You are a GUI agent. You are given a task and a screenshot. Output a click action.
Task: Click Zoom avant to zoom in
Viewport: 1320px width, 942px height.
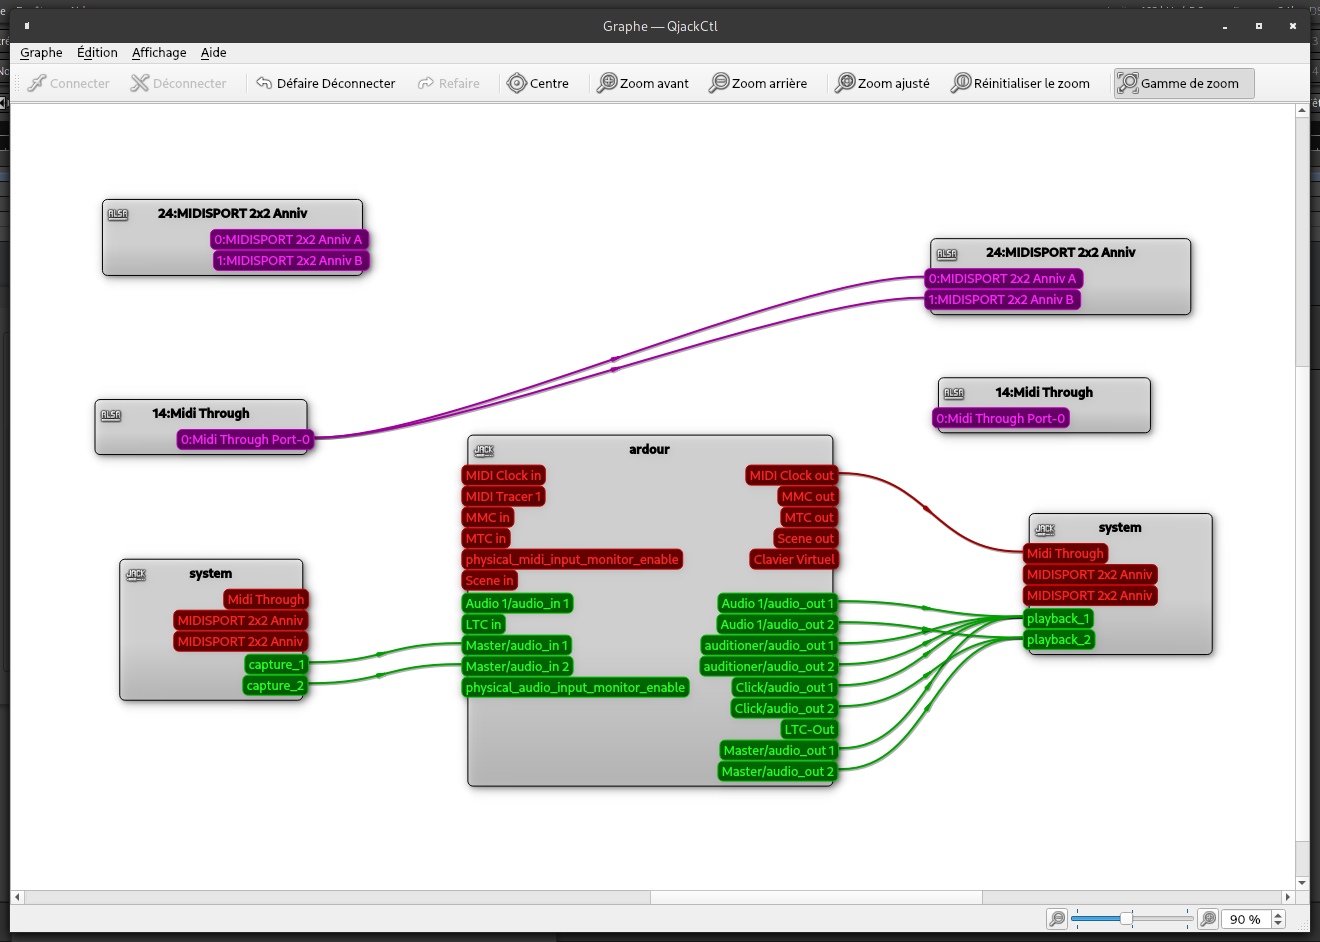coord(643,83)
